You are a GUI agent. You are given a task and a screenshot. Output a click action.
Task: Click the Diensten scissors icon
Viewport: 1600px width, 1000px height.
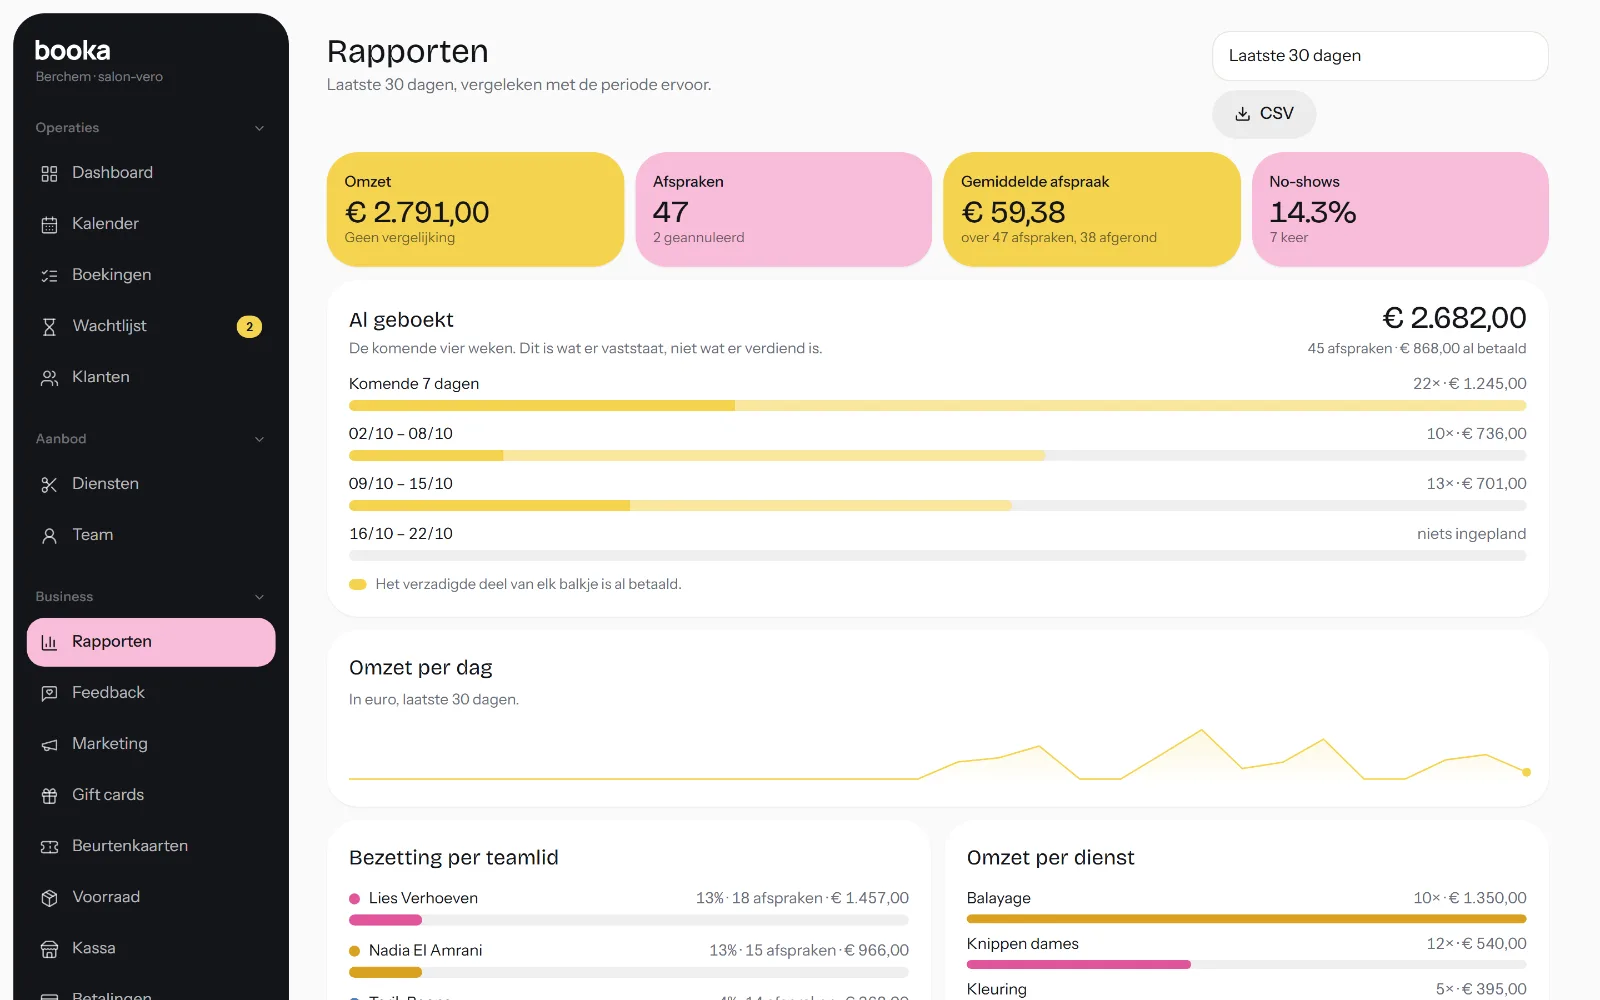(49, 485)
